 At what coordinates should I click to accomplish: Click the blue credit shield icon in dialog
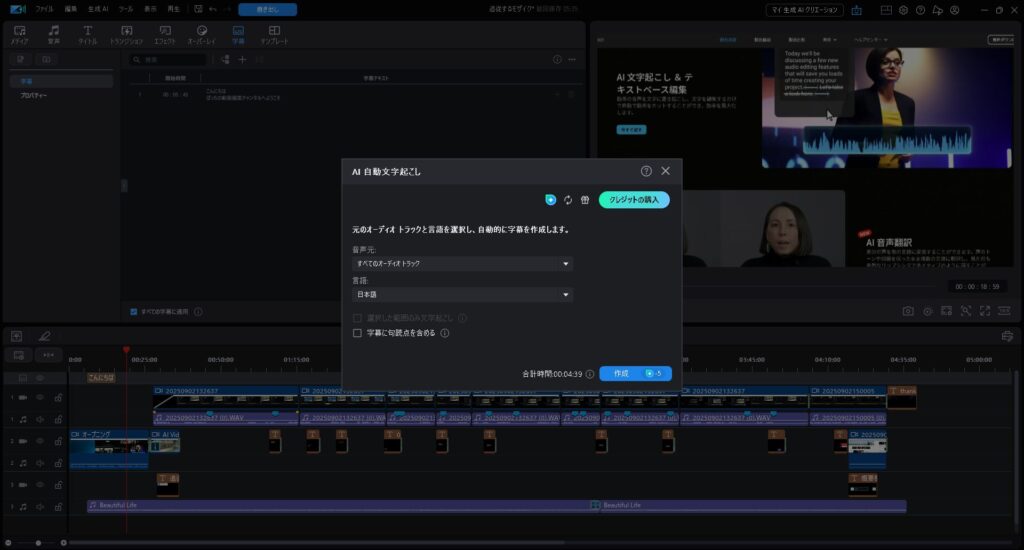pyautogui.click(x=550, y=200)
